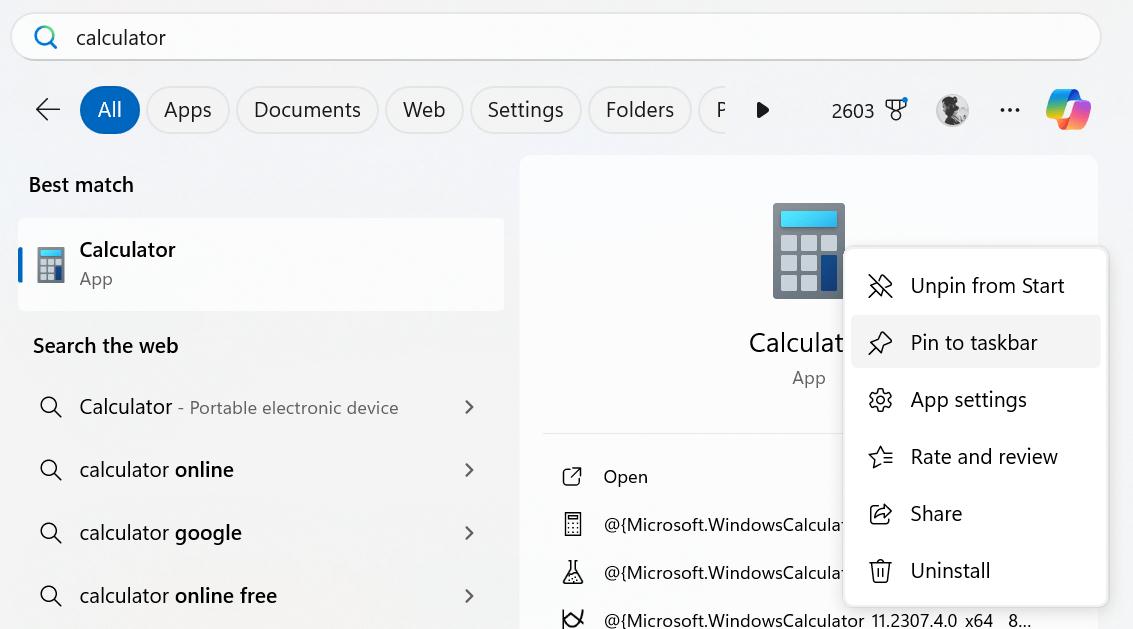Click the Calculator app icon in Best match
Screen dimensions: 1133x629
point(50,263)
